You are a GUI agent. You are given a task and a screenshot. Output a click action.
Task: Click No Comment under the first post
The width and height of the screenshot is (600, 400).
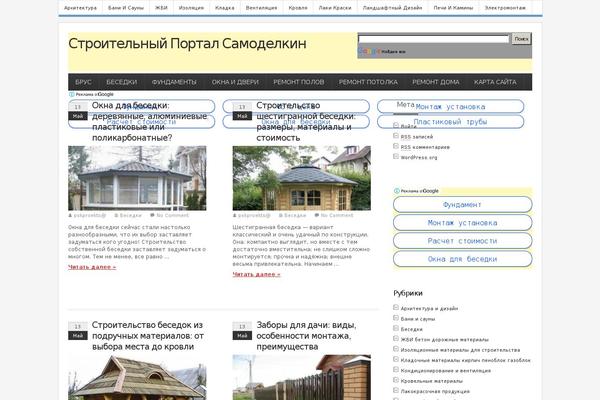[173, 216]
